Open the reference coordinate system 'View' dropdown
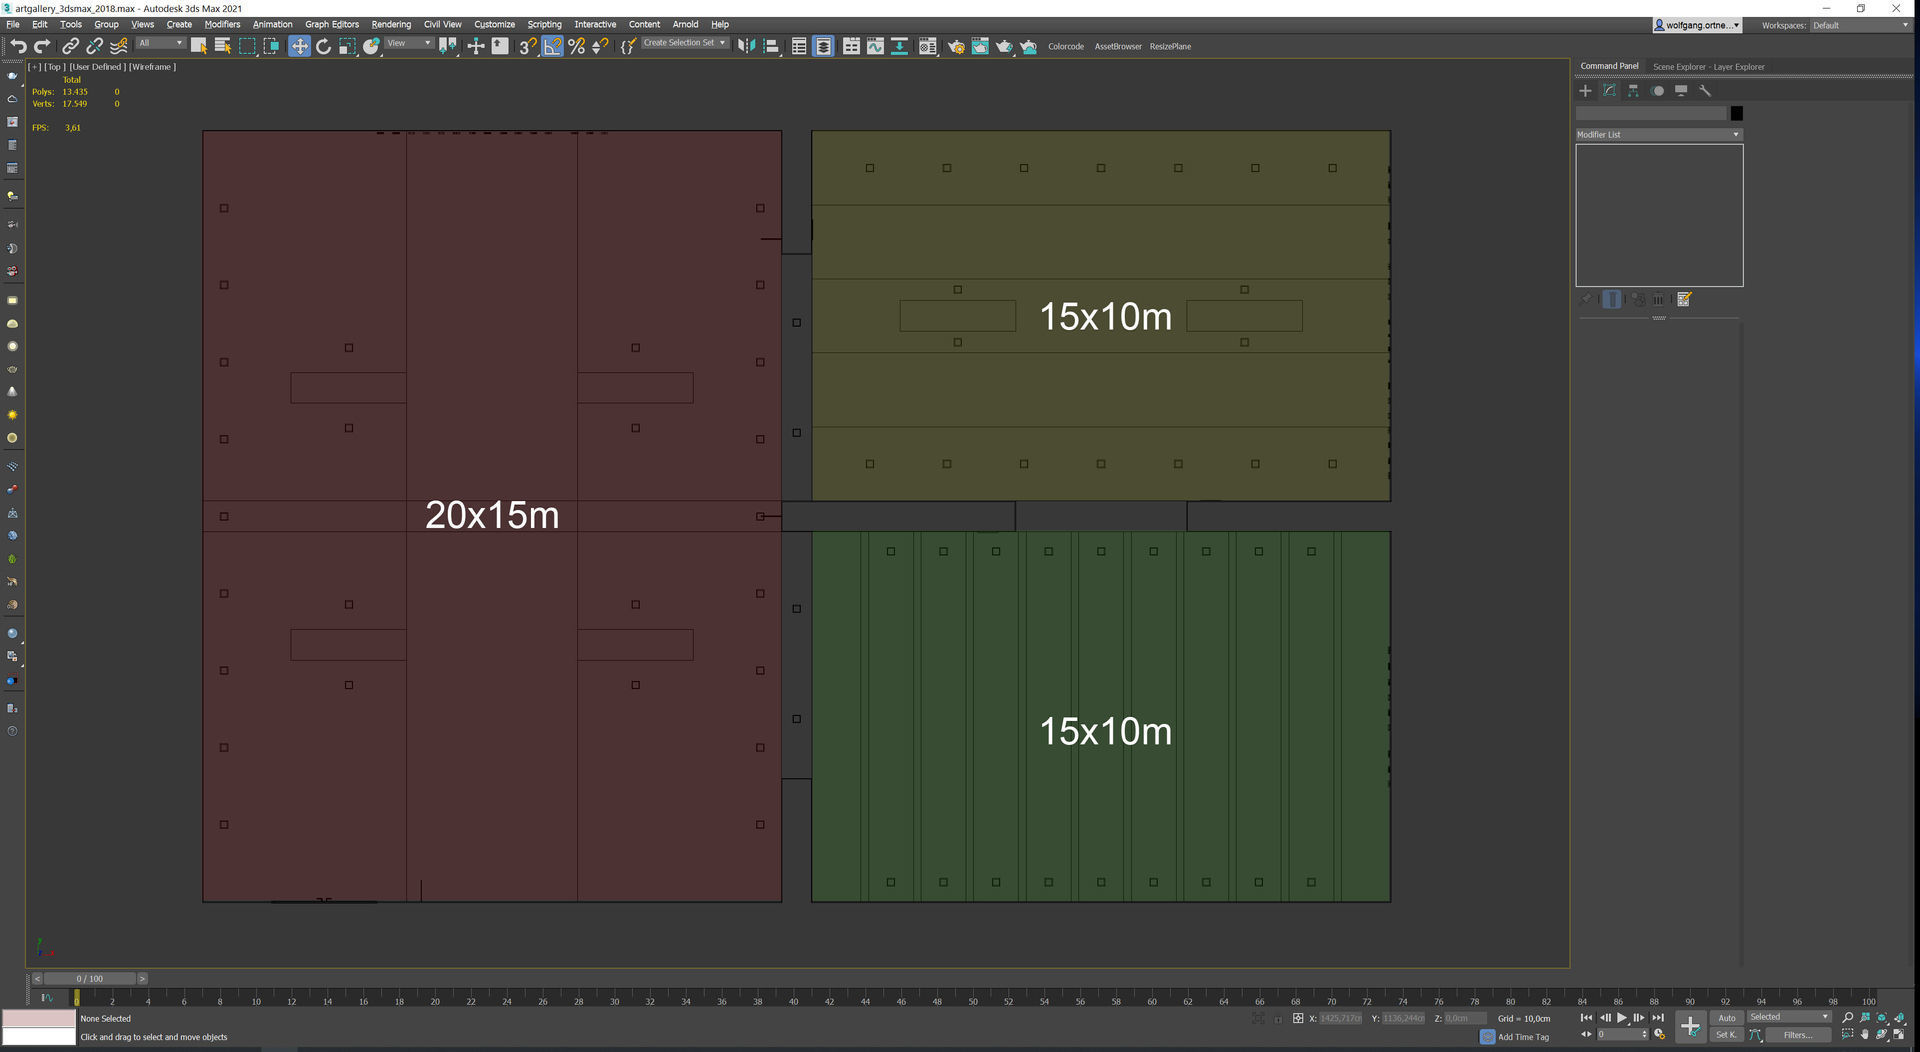The height and width of the screenshot is (1052, 1920). [409, 43]
